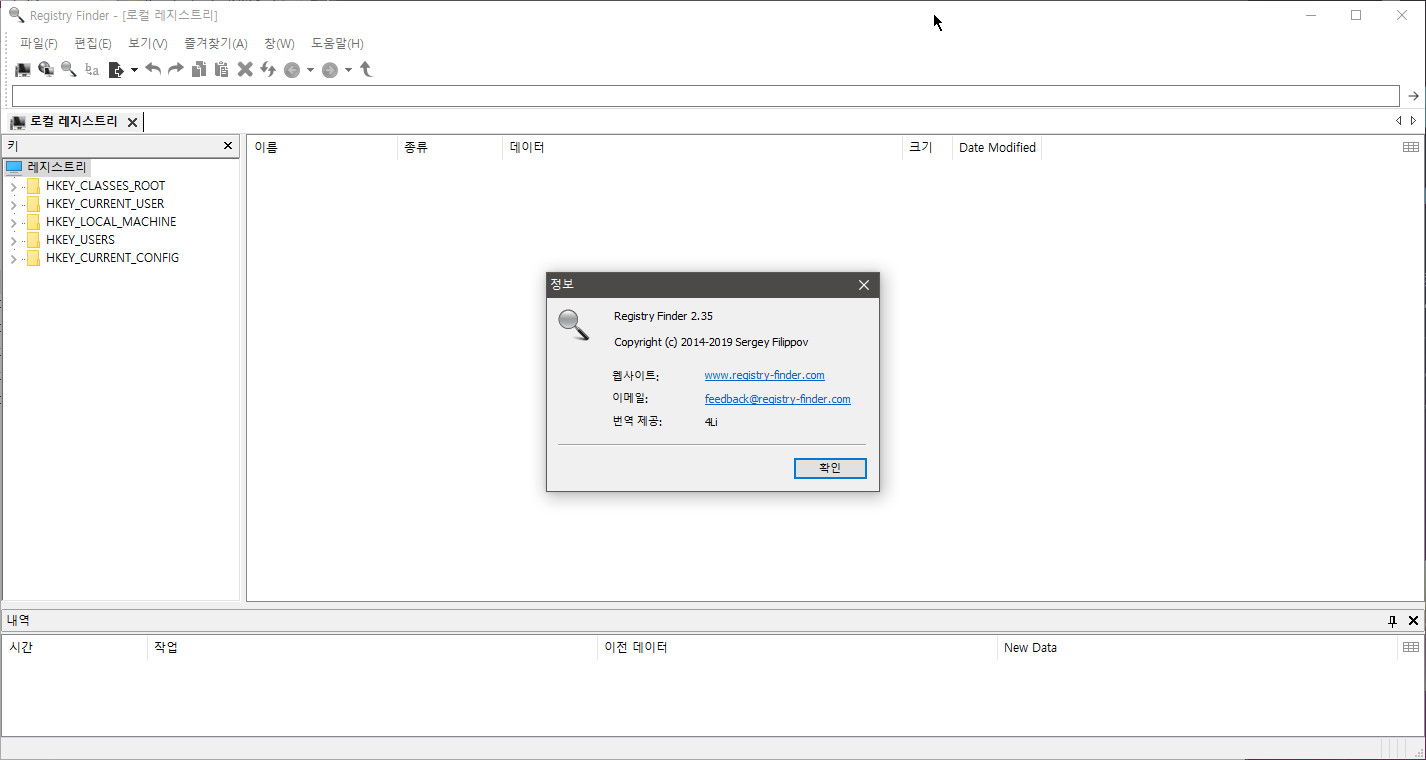Select HKEY_CLASSES_ROOT key
The image size is (1426, 760).
coord(105,186)
